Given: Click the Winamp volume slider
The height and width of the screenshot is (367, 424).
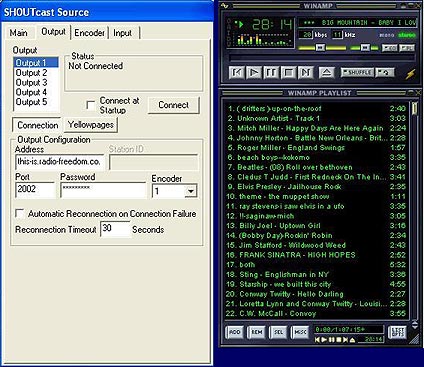Looking at the screenshot, I should tap(322, 48).
